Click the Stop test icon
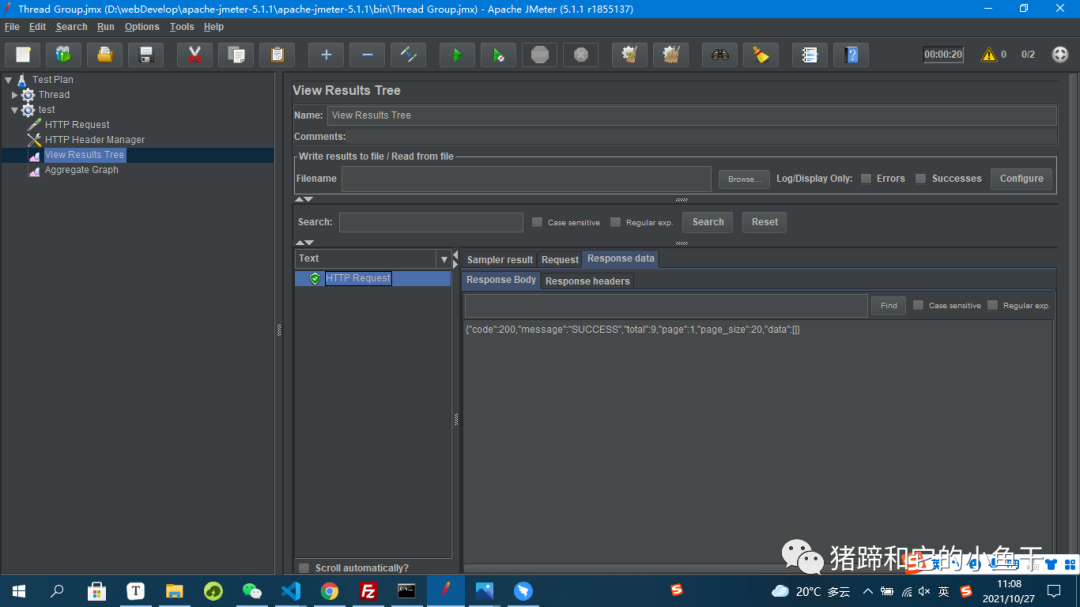This screenshot has height=607, width=1080. click(540, 54)
